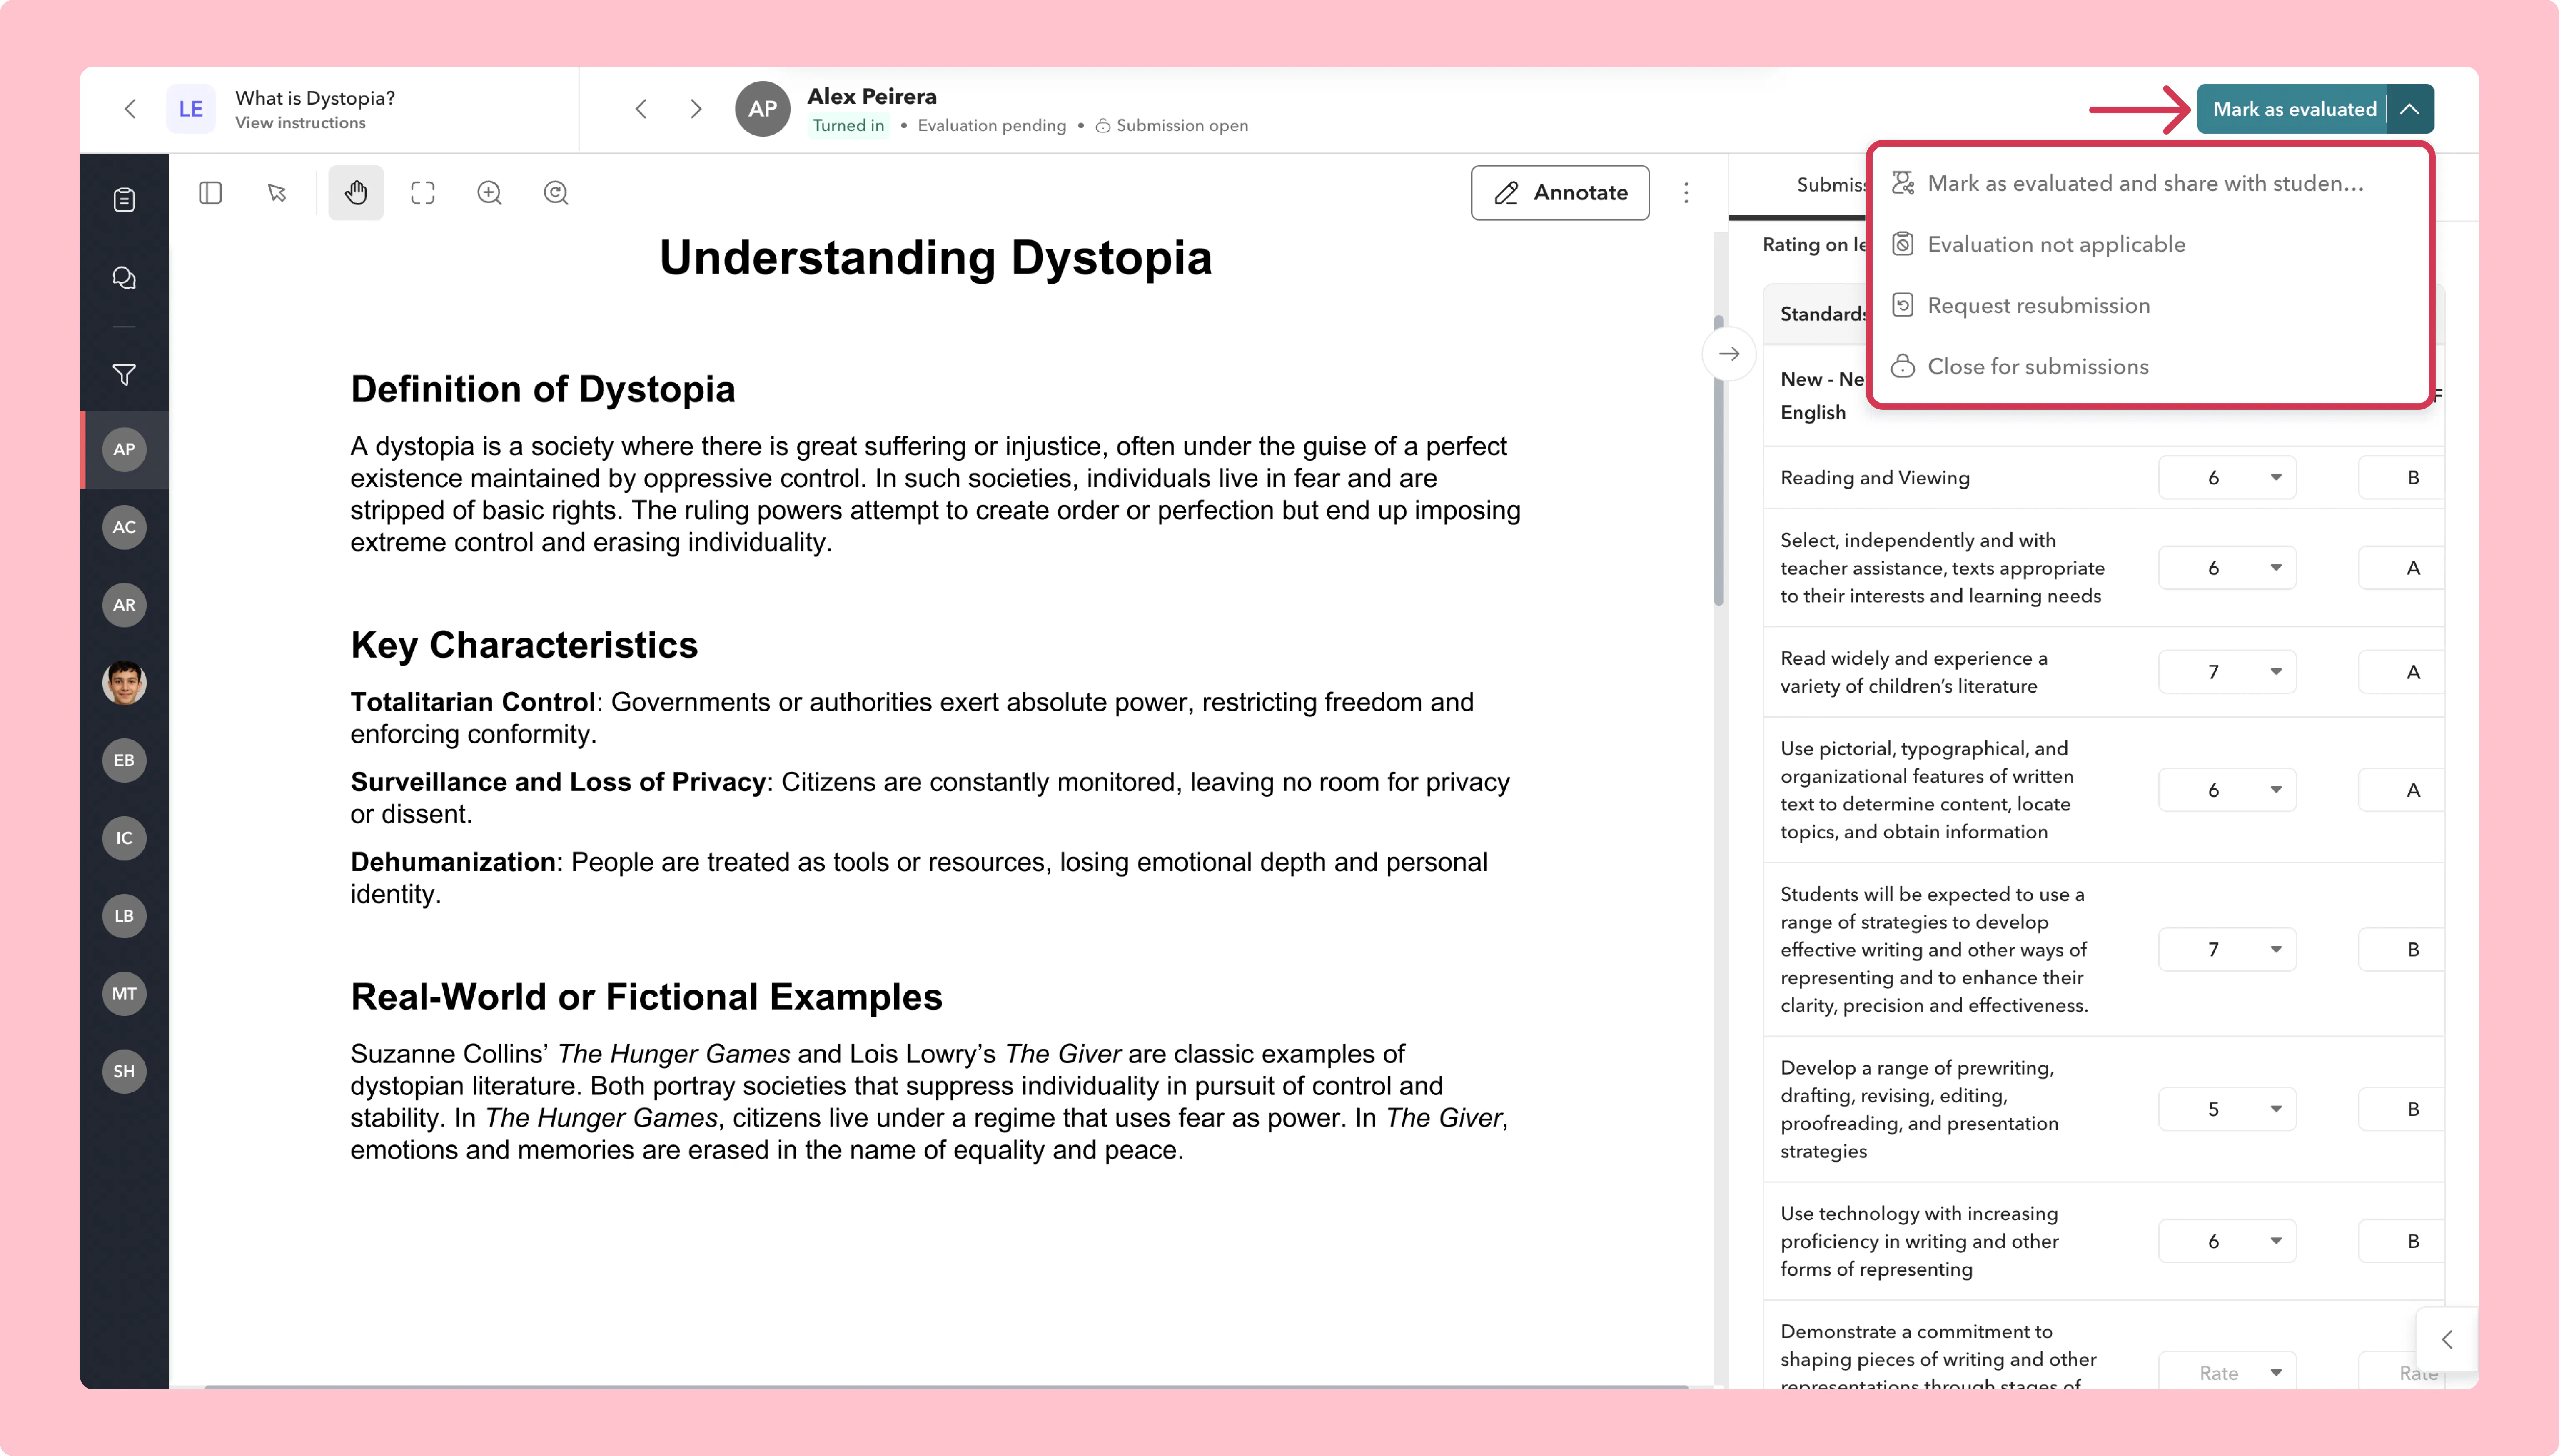Open the score dropdown showing 5
The height and width of the screenshot is (1456, 2559).
(x=2227, y=1109)
